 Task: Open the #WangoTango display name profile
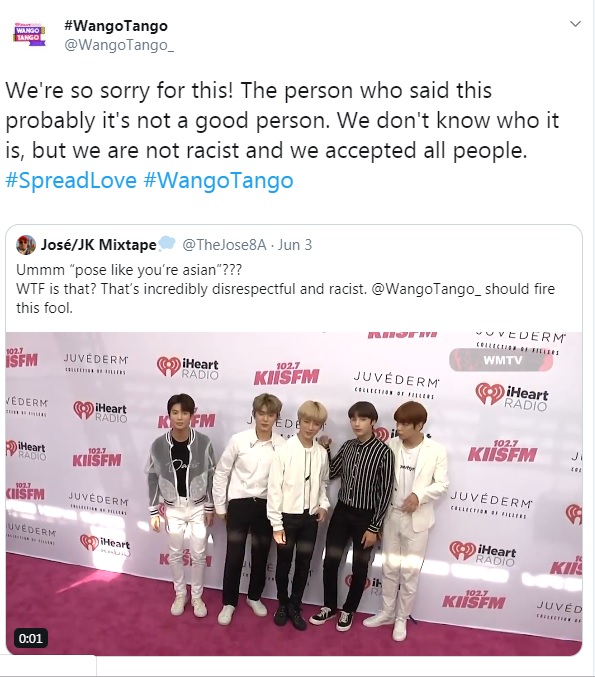(116, 26)
